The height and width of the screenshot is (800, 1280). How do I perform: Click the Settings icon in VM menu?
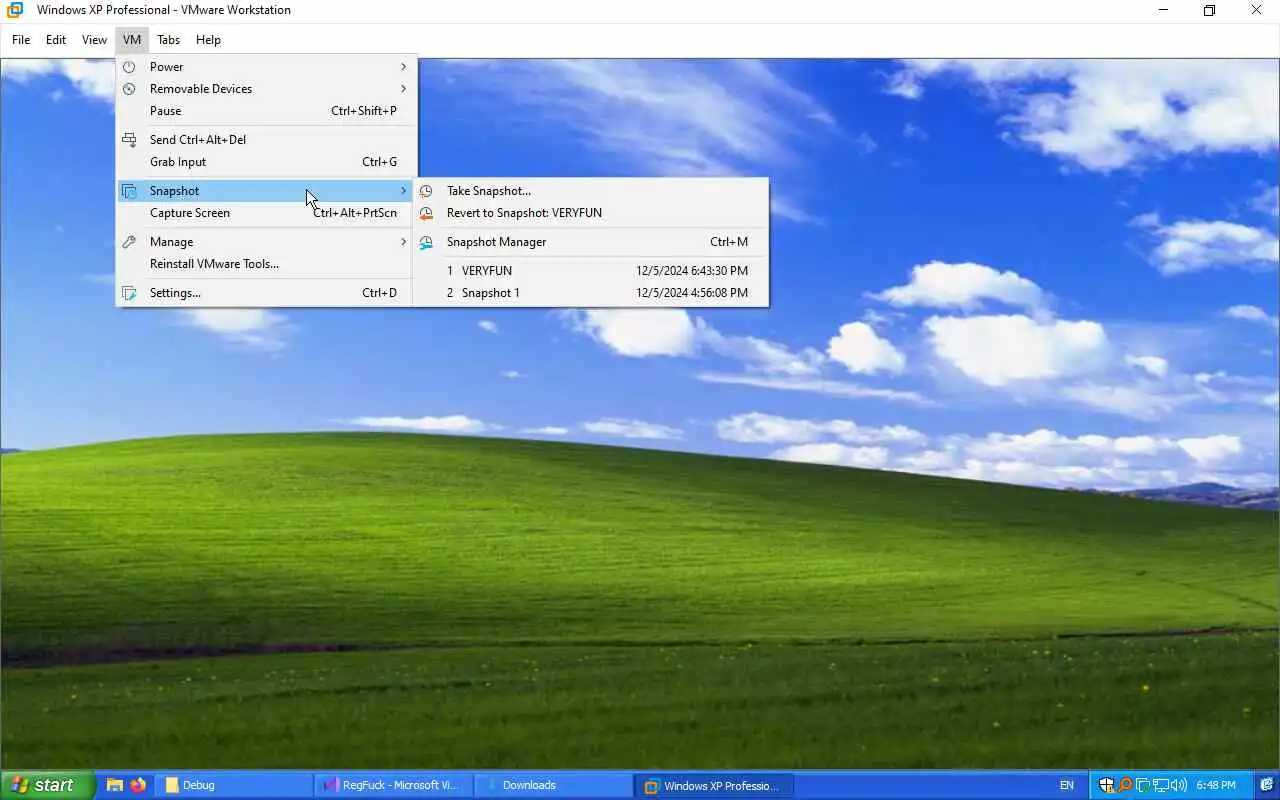coord(129,293)
